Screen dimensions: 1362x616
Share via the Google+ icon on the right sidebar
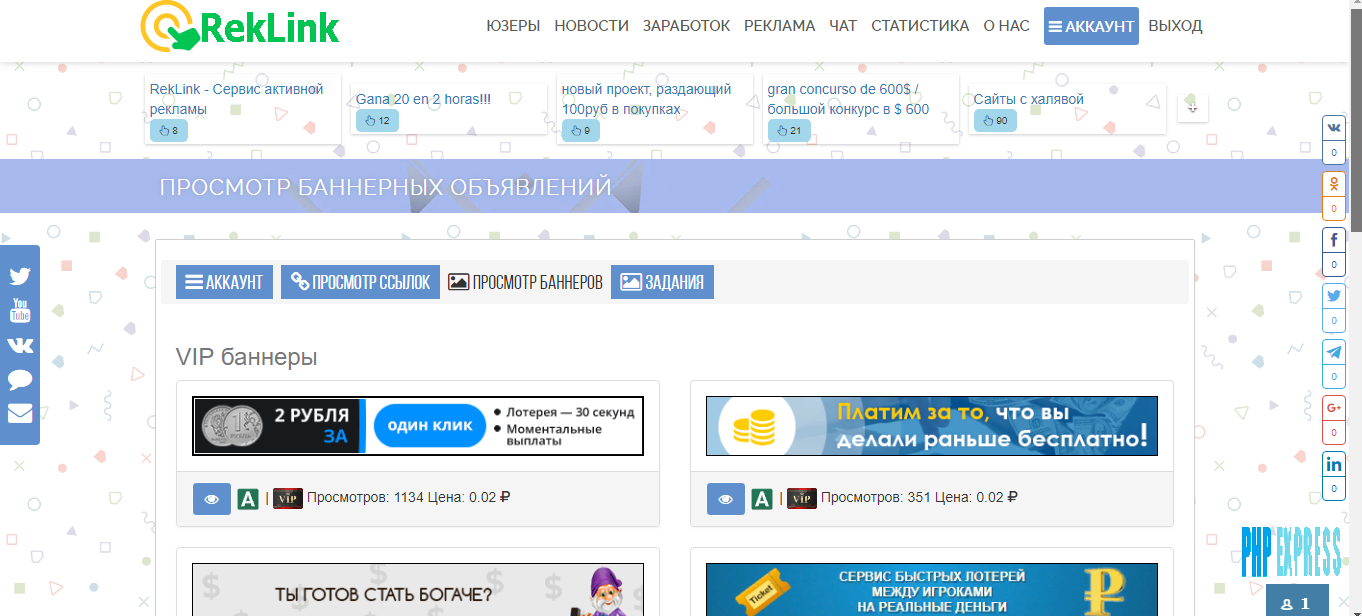point(1334,408)
